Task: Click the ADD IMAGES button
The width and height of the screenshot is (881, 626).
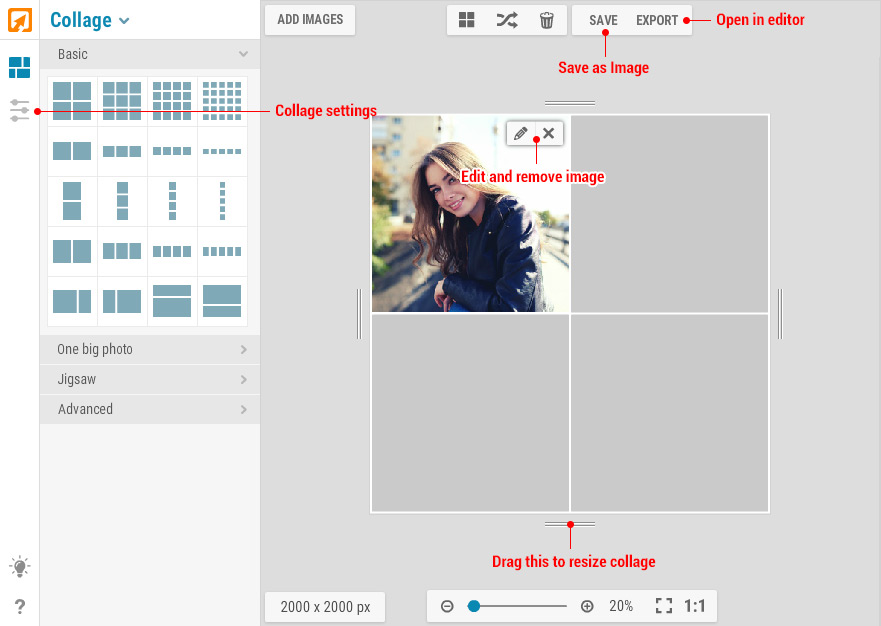Action: tap(310, 20)
